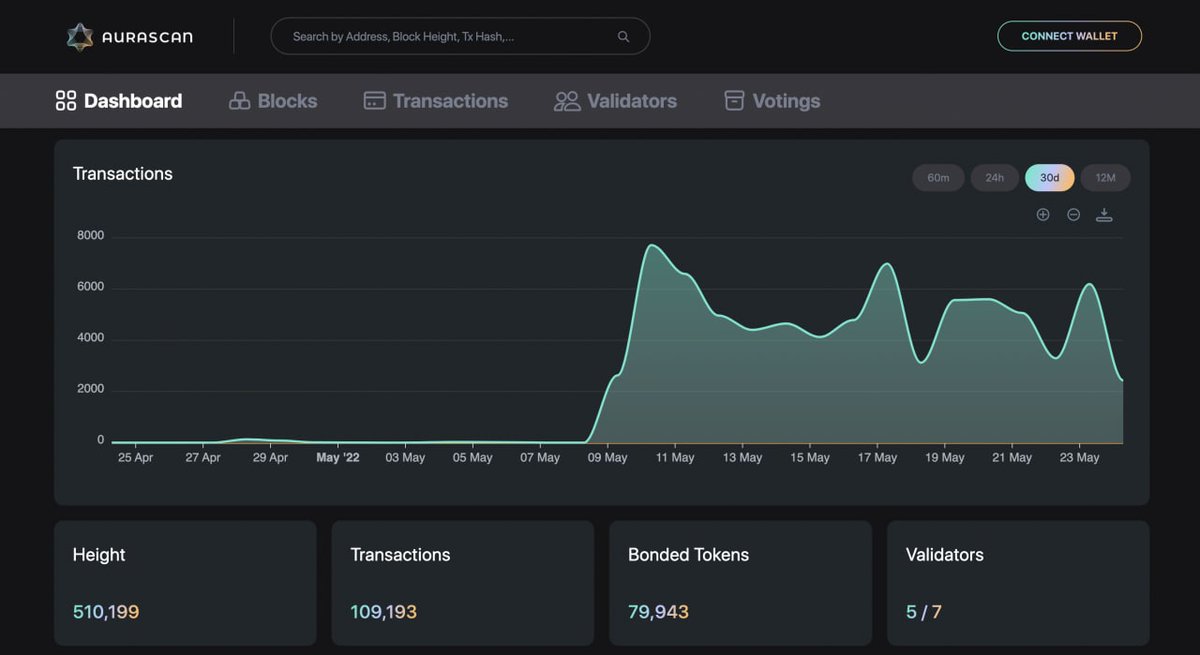This screenshot has height=655, width=1200.
Task: Click the Votings box icon
Action: coord(734,101)
